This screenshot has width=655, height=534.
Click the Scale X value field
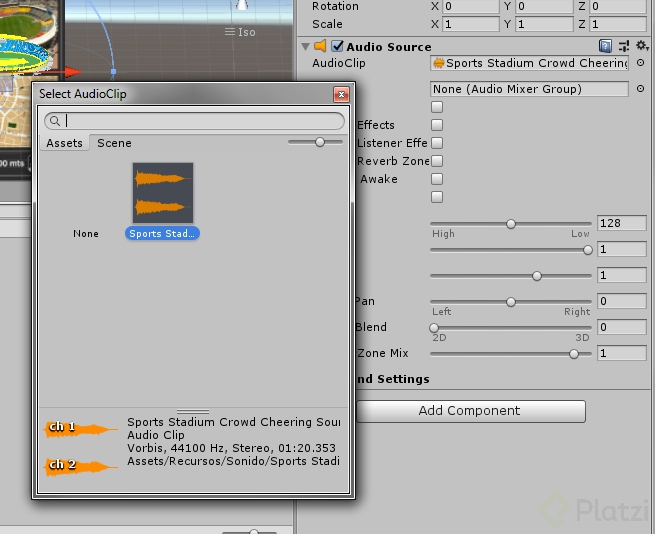click(471, 24)
